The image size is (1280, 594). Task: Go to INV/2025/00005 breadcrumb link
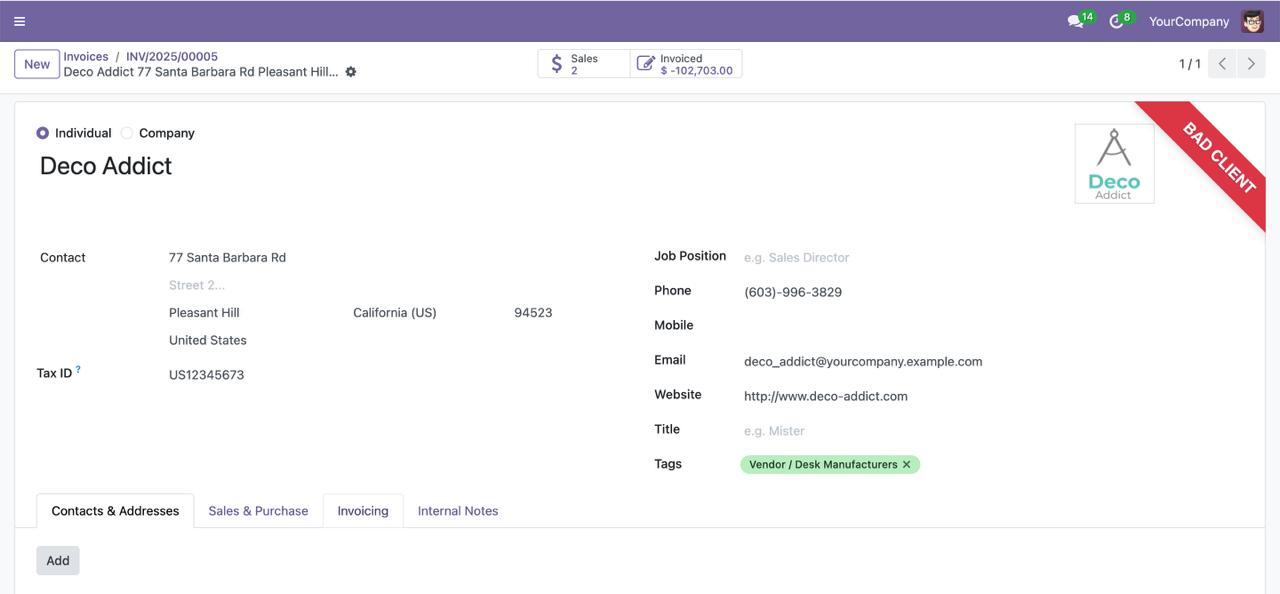[172, 57]
